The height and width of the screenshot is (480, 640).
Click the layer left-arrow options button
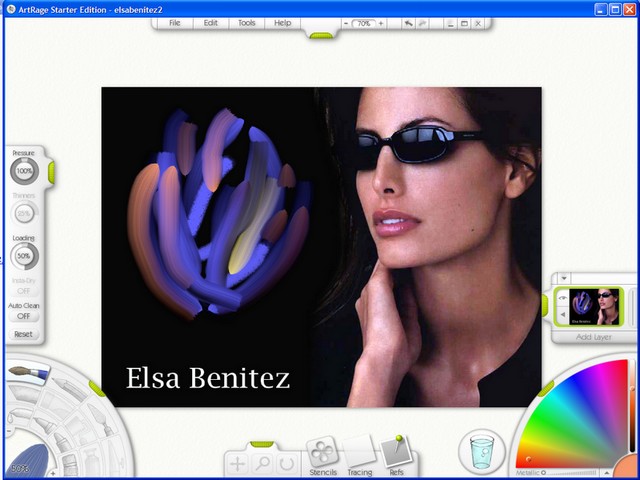pos(562,315)
